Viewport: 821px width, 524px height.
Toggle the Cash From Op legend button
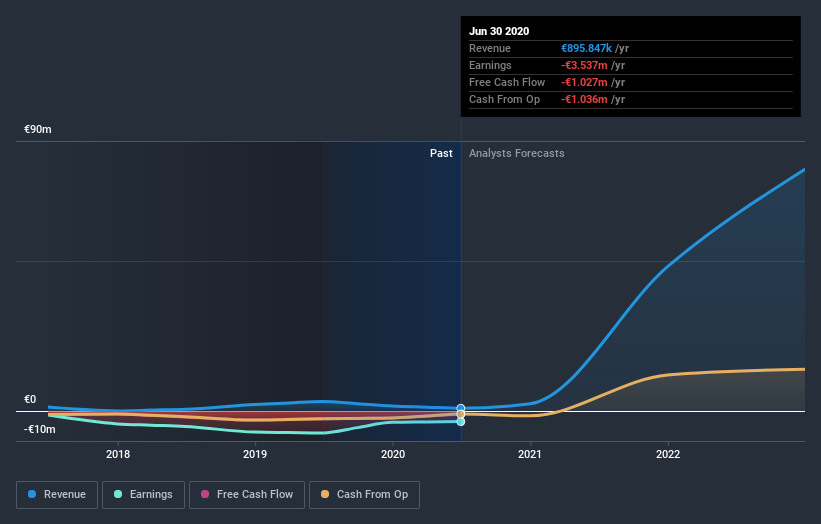pos(364,495)
